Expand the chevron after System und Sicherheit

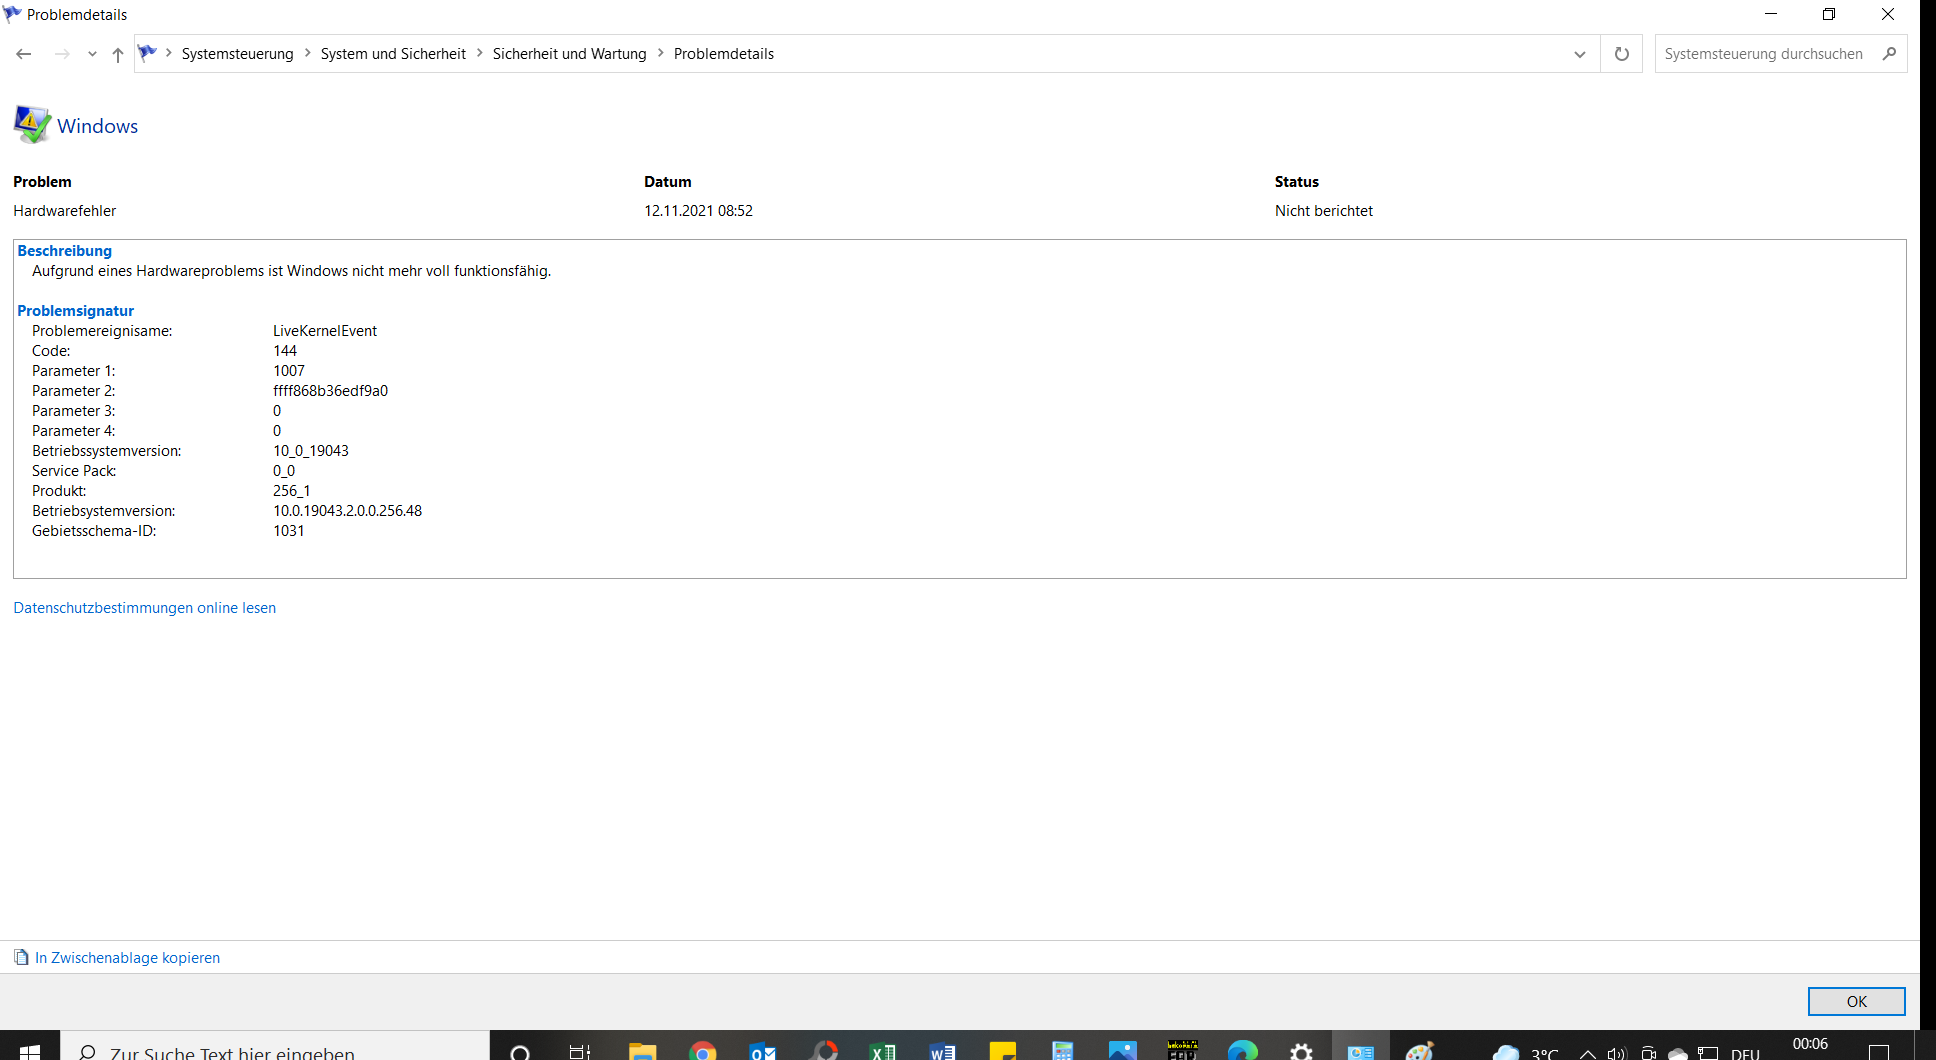pyautogui.click(x=479, y=53)
